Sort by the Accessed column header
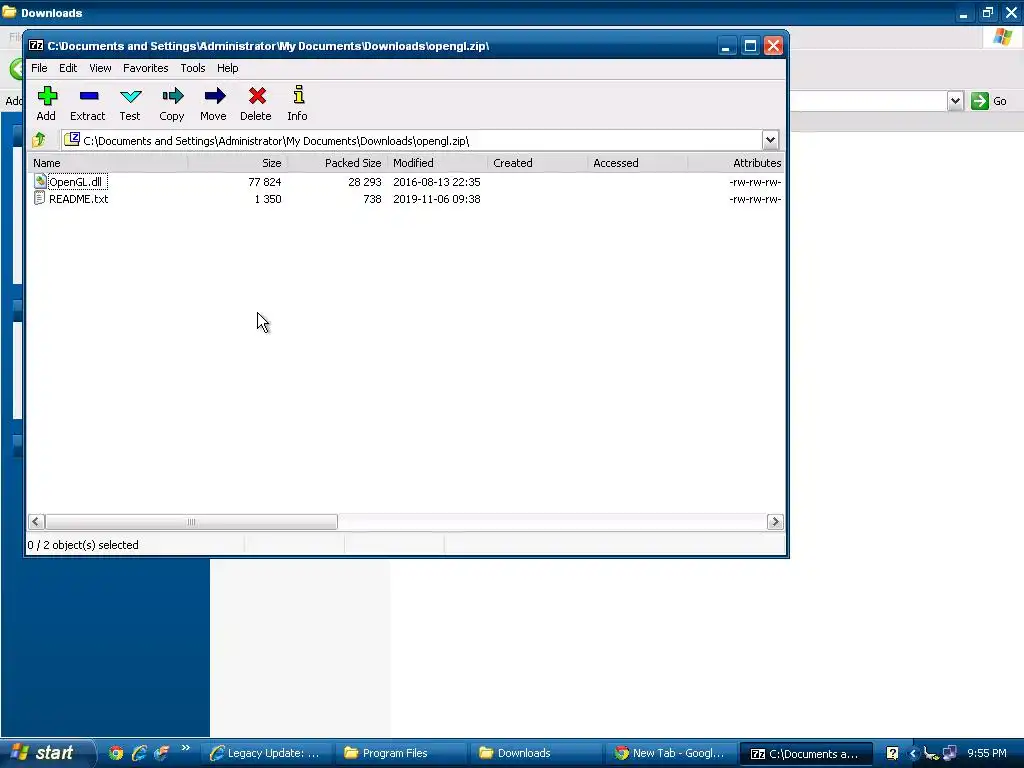This screenshot has width=1024, height=768. pos(637,163)
